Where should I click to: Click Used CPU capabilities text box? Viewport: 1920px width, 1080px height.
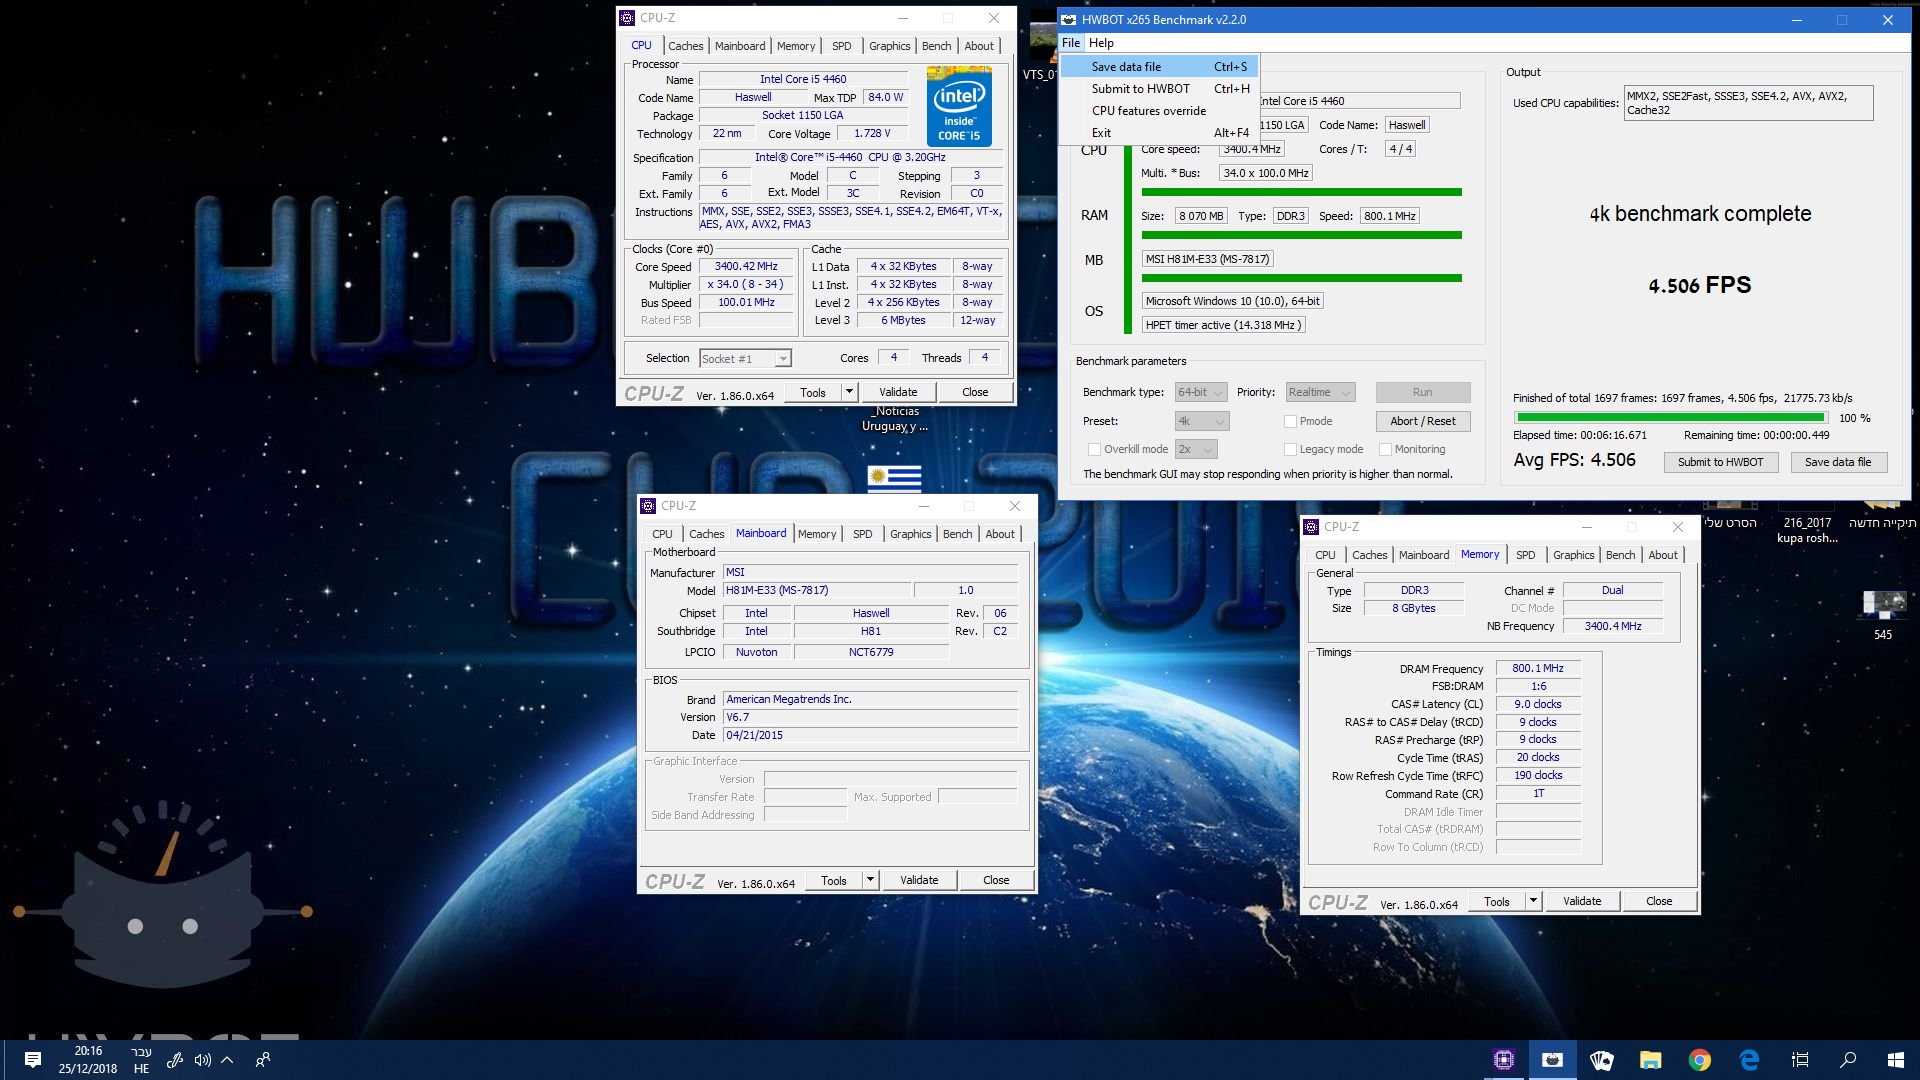click(x=1748, y=103)
